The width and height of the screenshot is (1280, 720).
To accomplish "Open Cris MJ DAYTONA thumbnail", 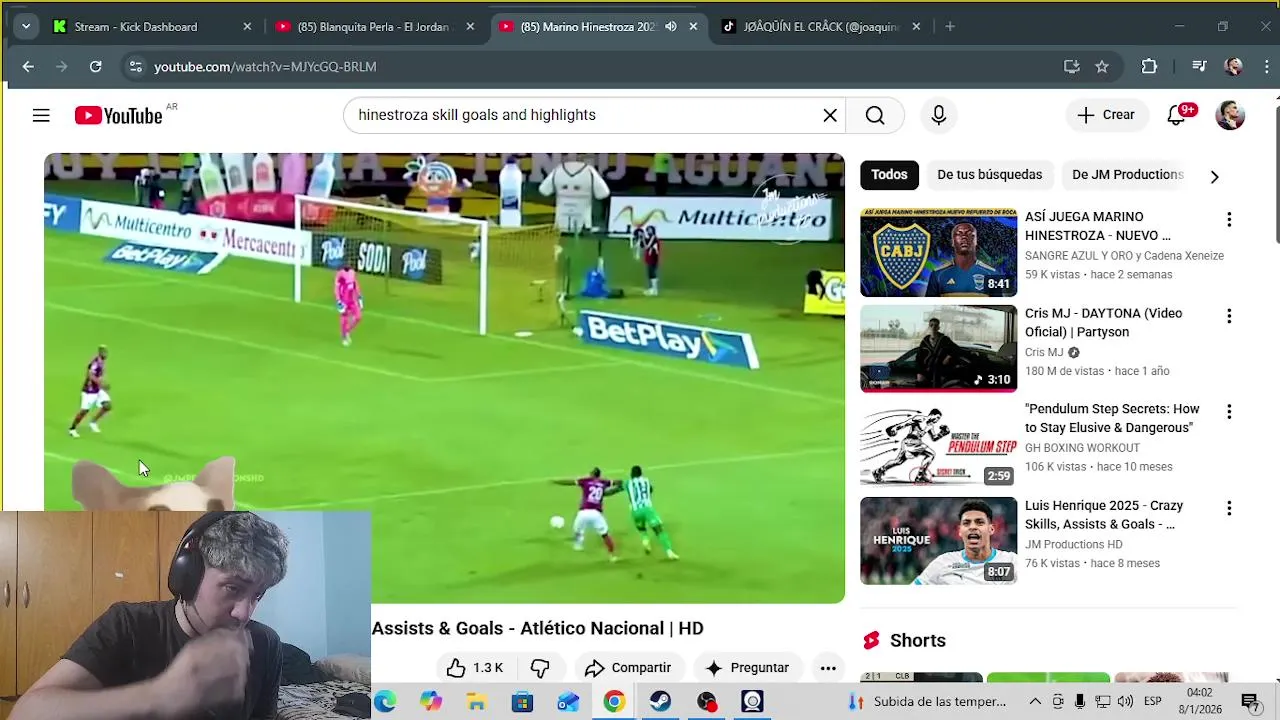I will (938, 349).
